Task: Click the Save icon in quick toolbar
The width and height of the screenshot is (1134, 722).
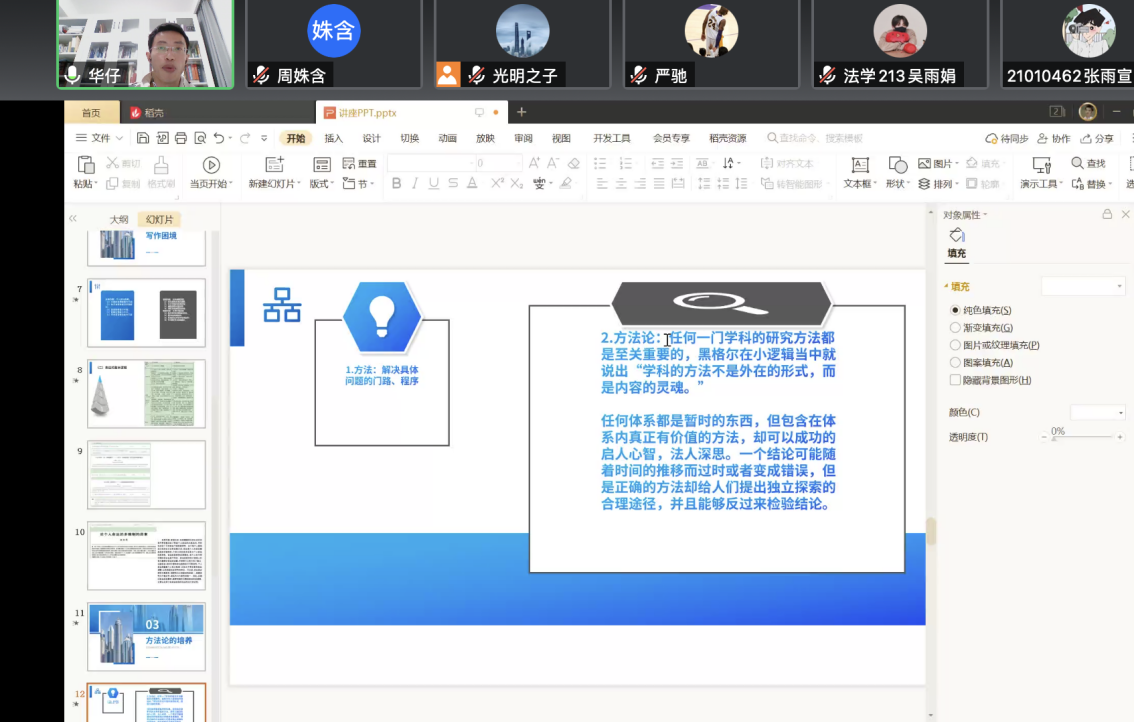Action: pyautogui.click(x=143, y=138)
